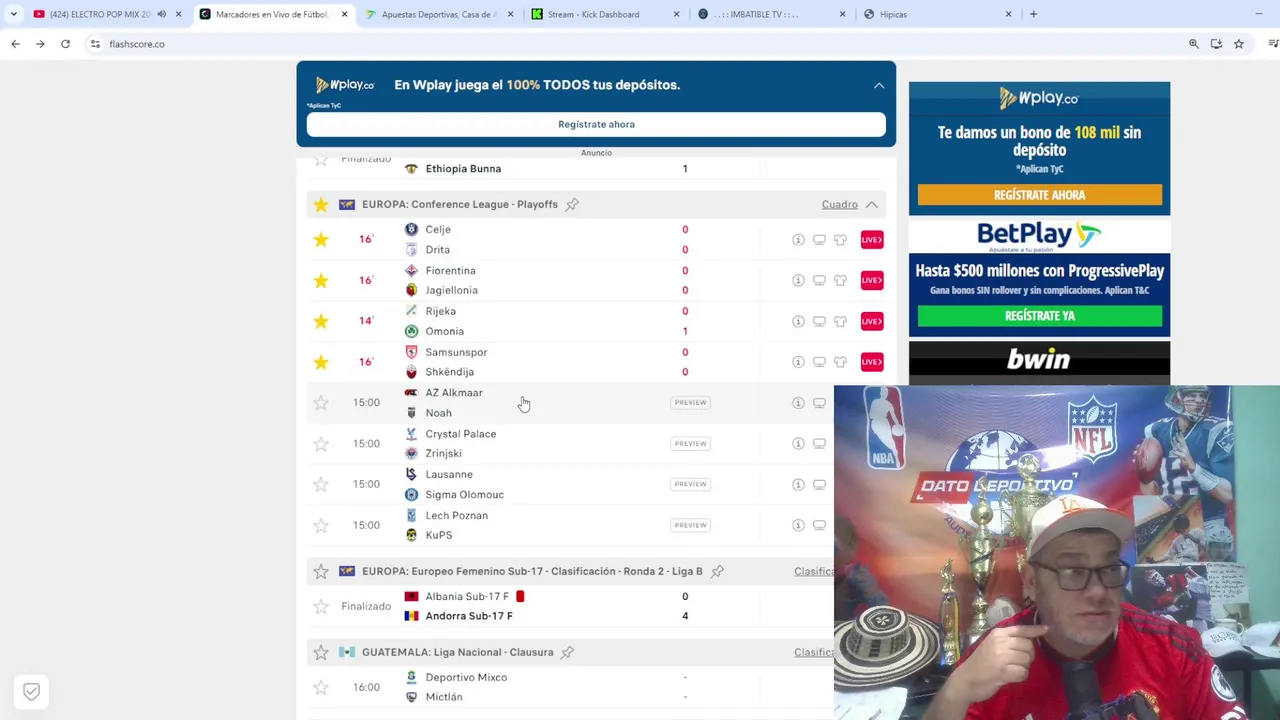Favorite the Lech Poznan vs KuPS match
The image size is (1280, 720).
click(321, 525)
